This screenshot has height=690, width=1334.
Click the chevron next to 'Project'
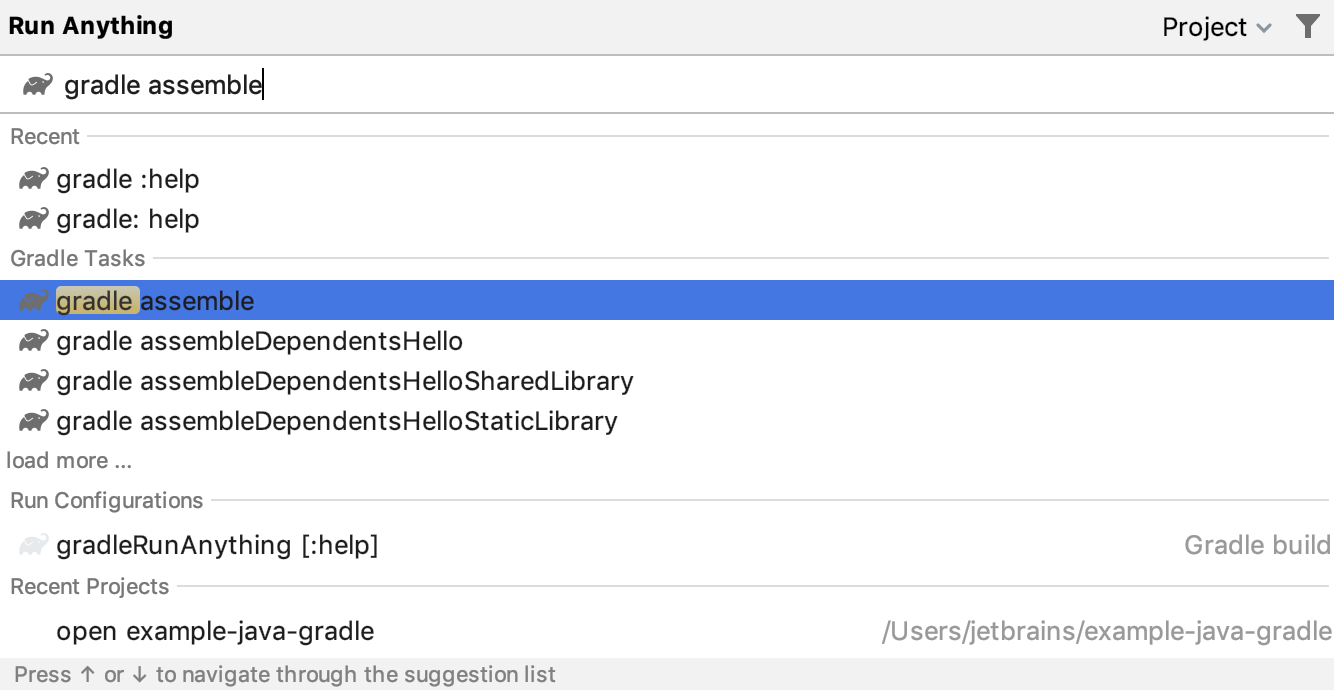click(1266, 28)
